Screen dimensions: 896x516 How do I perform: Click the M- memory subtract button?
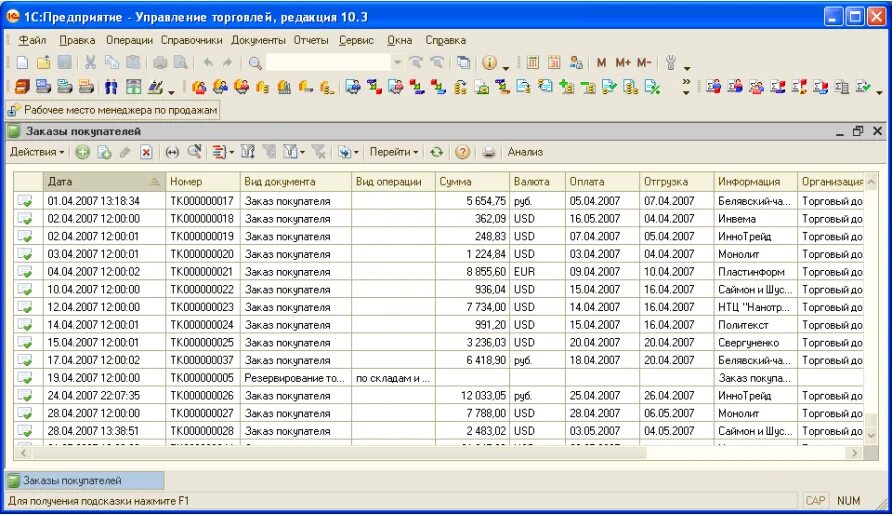click(643, 62)
